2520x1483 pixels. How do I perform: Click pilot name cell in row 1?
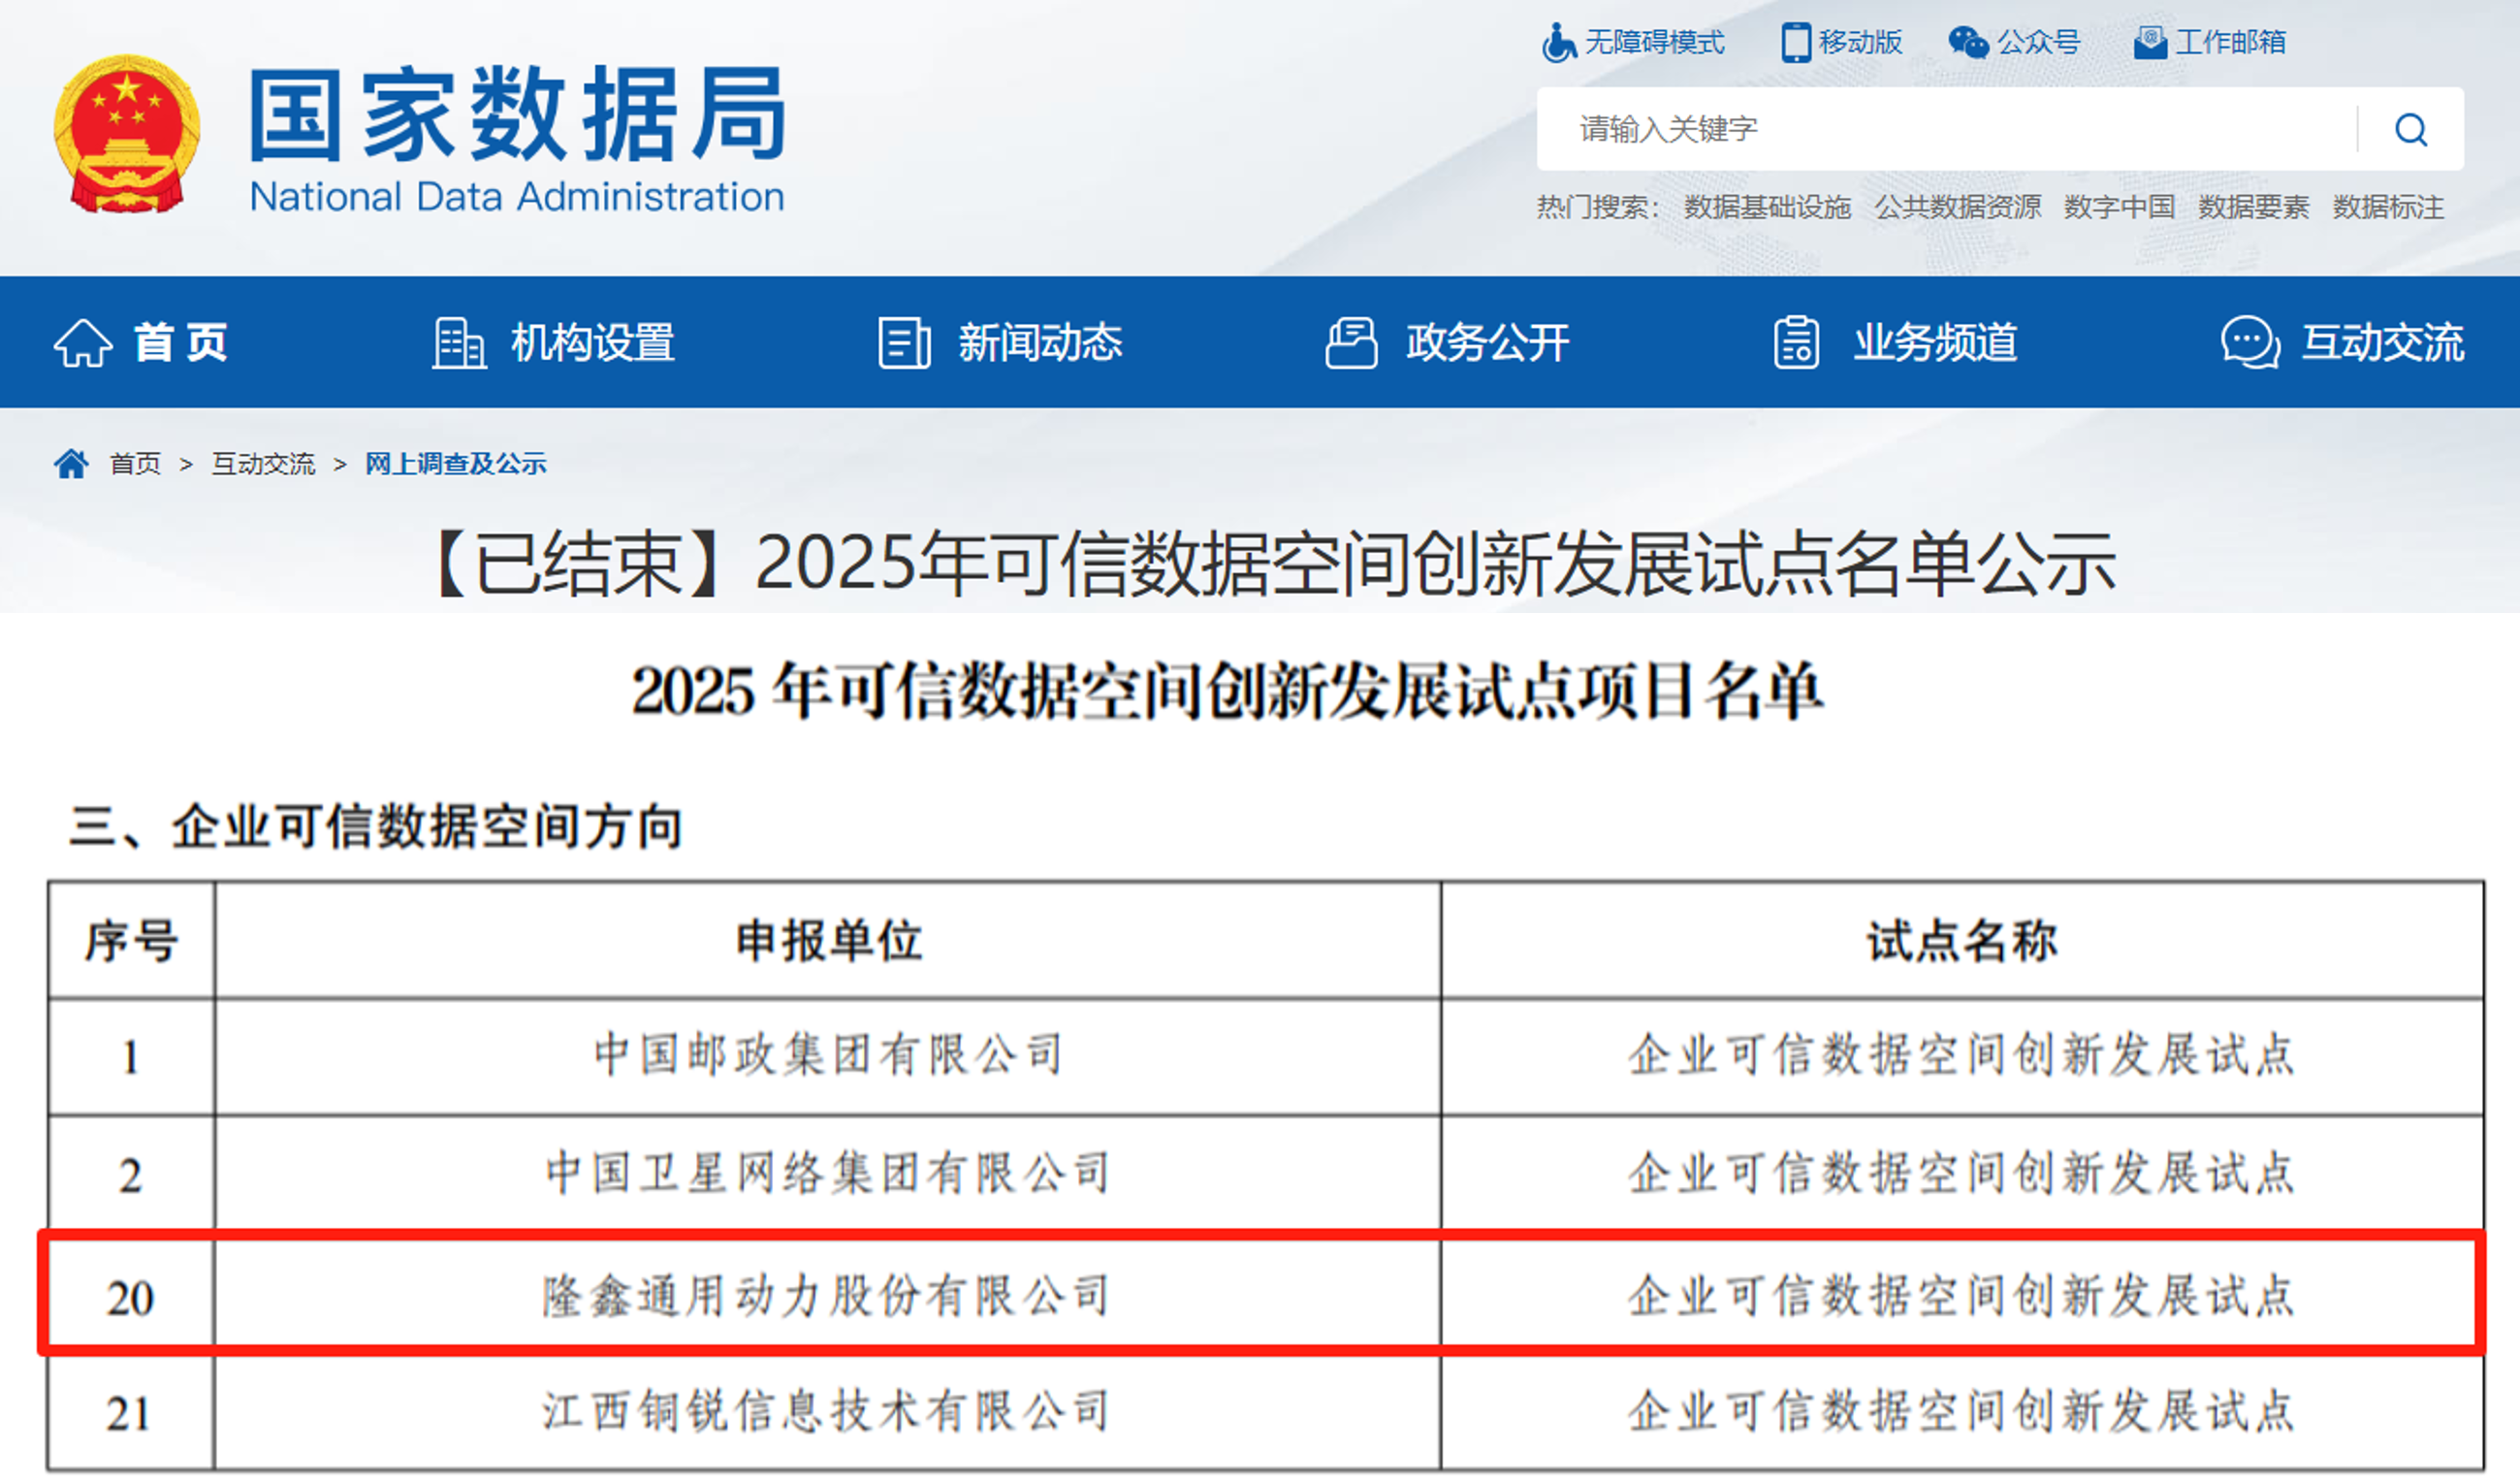pos(1962,1056)
